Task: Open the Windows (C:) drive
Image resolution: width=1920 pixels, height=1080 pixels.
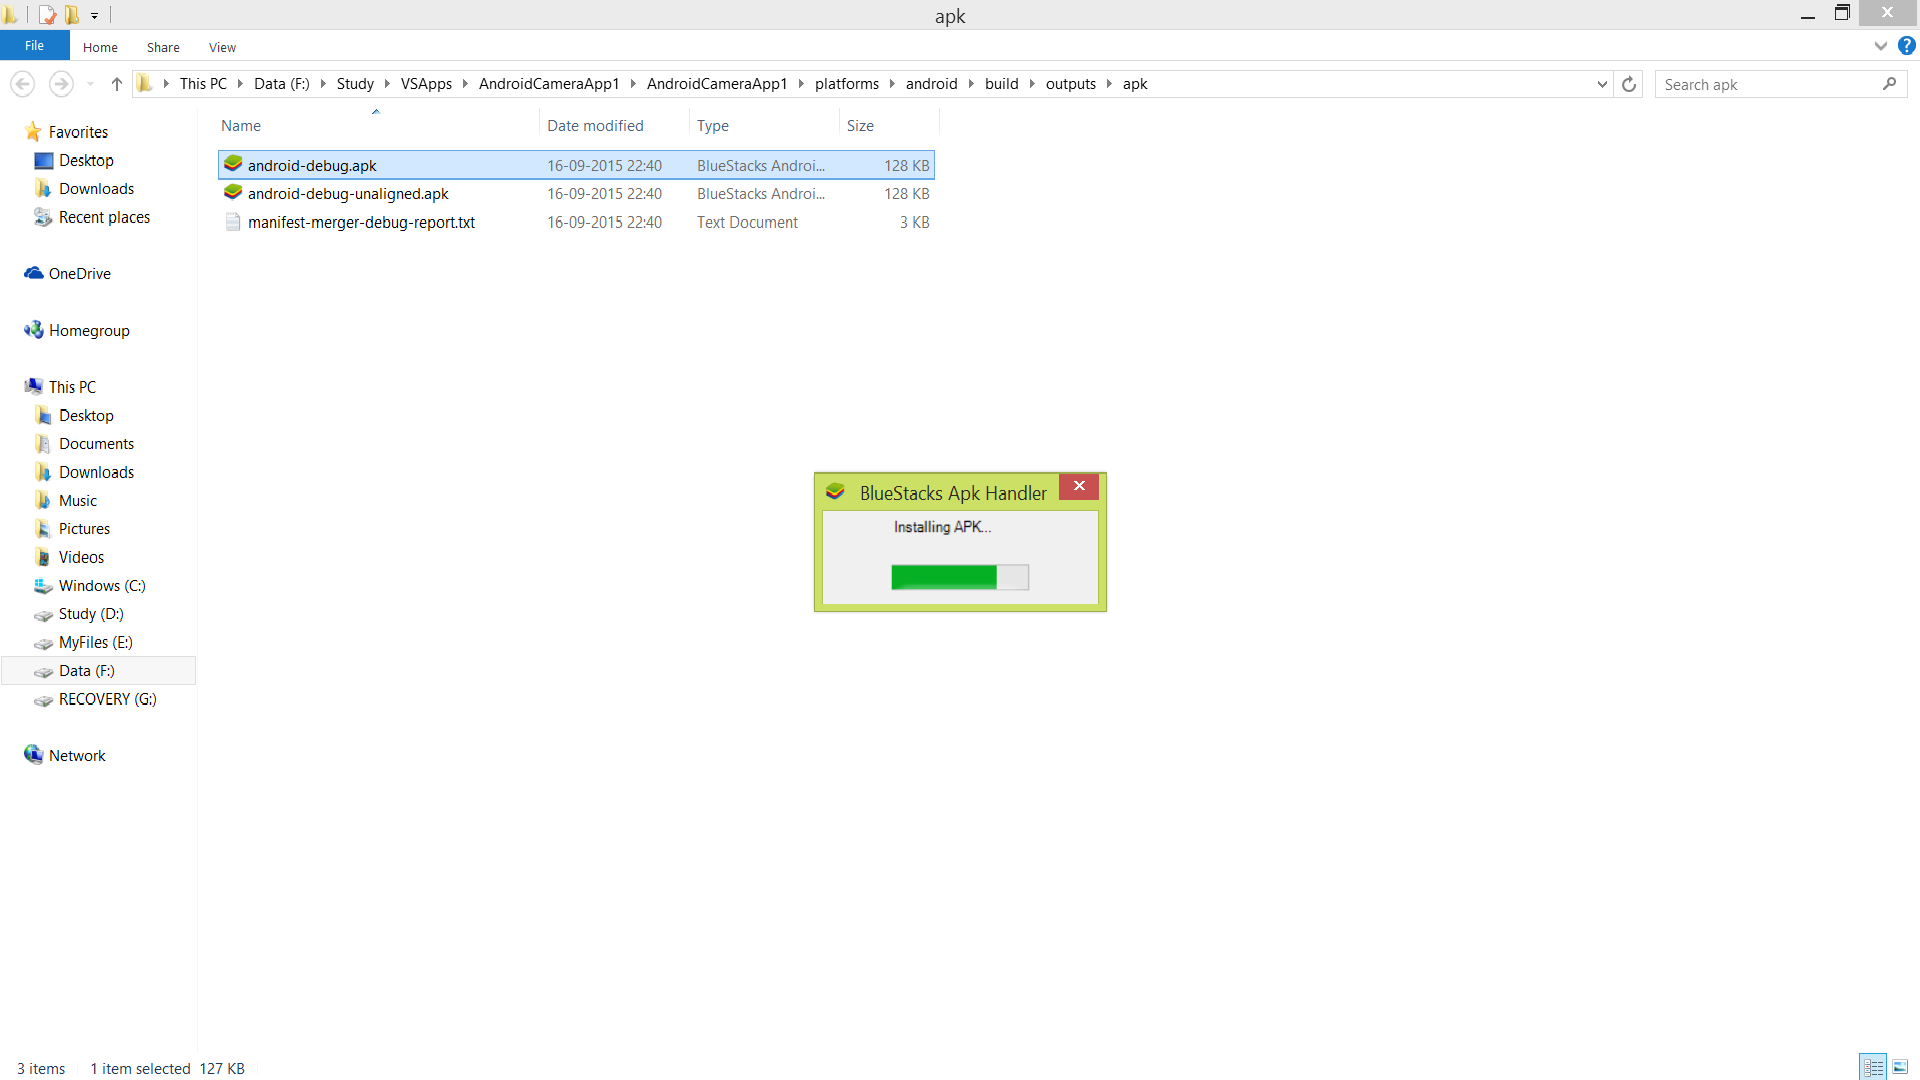Action: click(102, 586)
